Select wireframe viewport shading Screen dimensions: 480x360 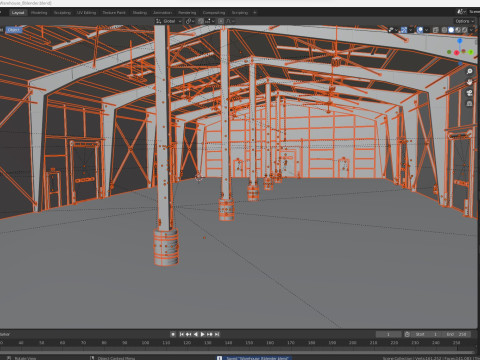(444, 30)
